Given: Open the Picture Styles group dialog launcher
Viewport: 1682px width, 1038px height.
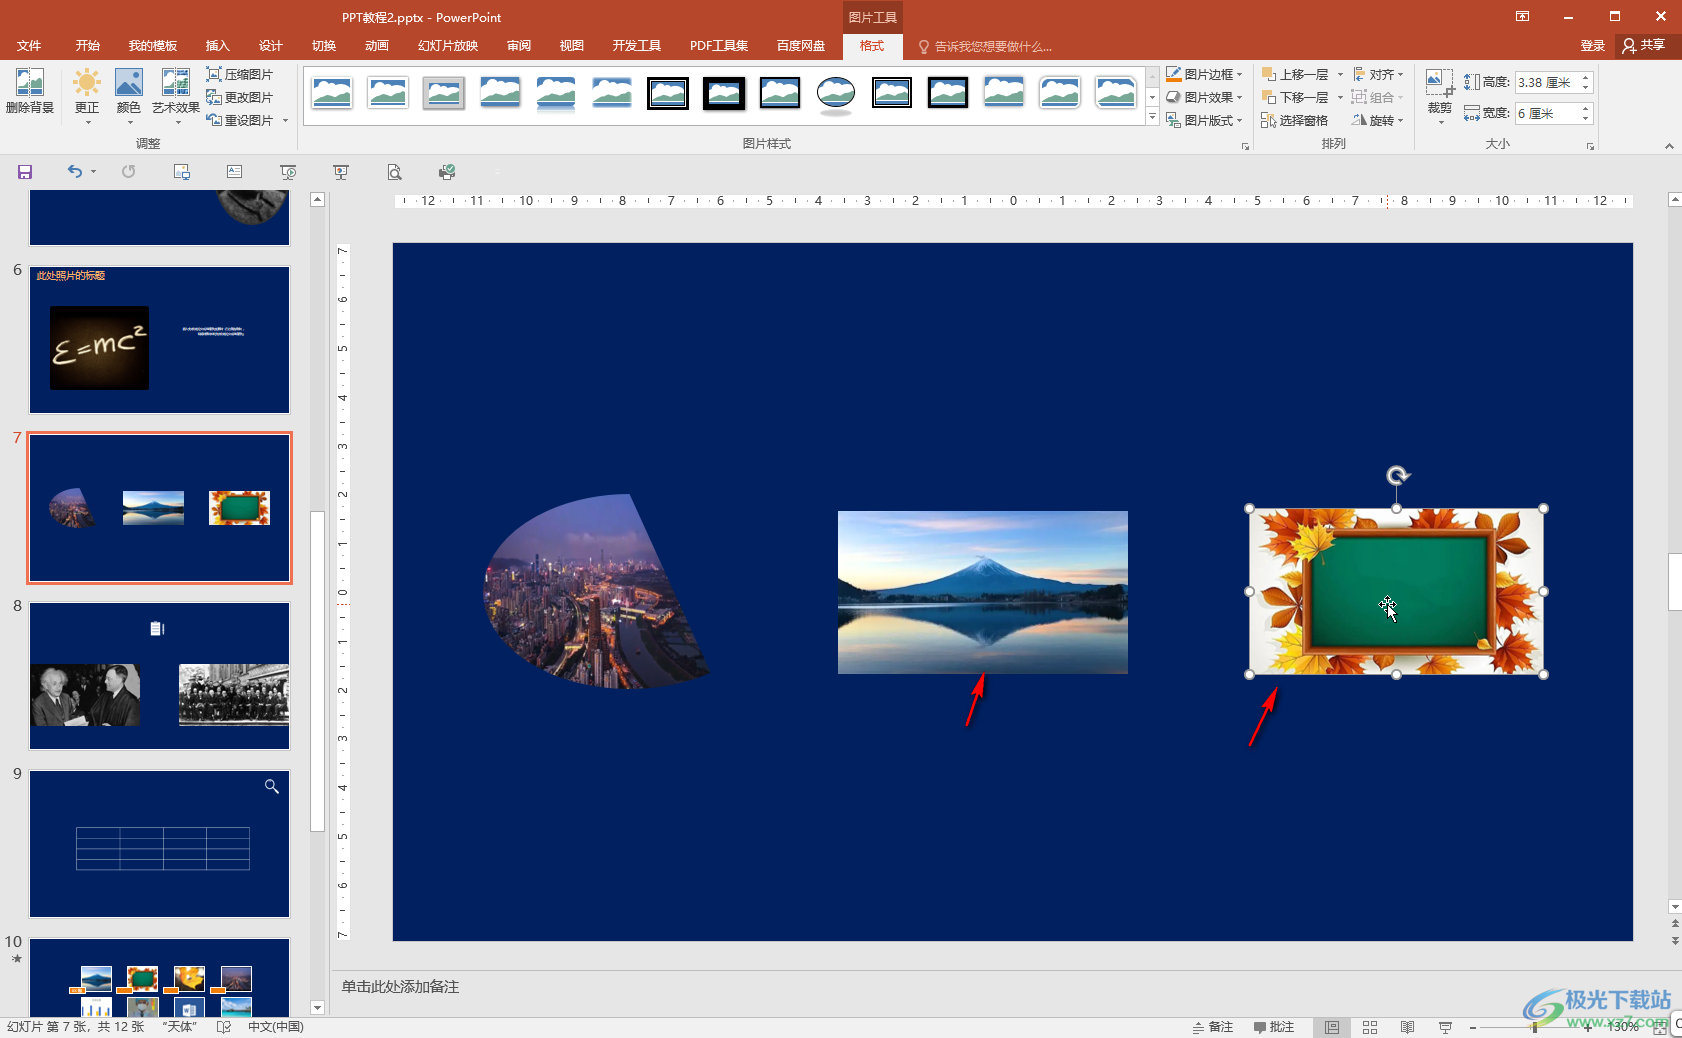Looking at the screenshot, I should (1245, 146).
